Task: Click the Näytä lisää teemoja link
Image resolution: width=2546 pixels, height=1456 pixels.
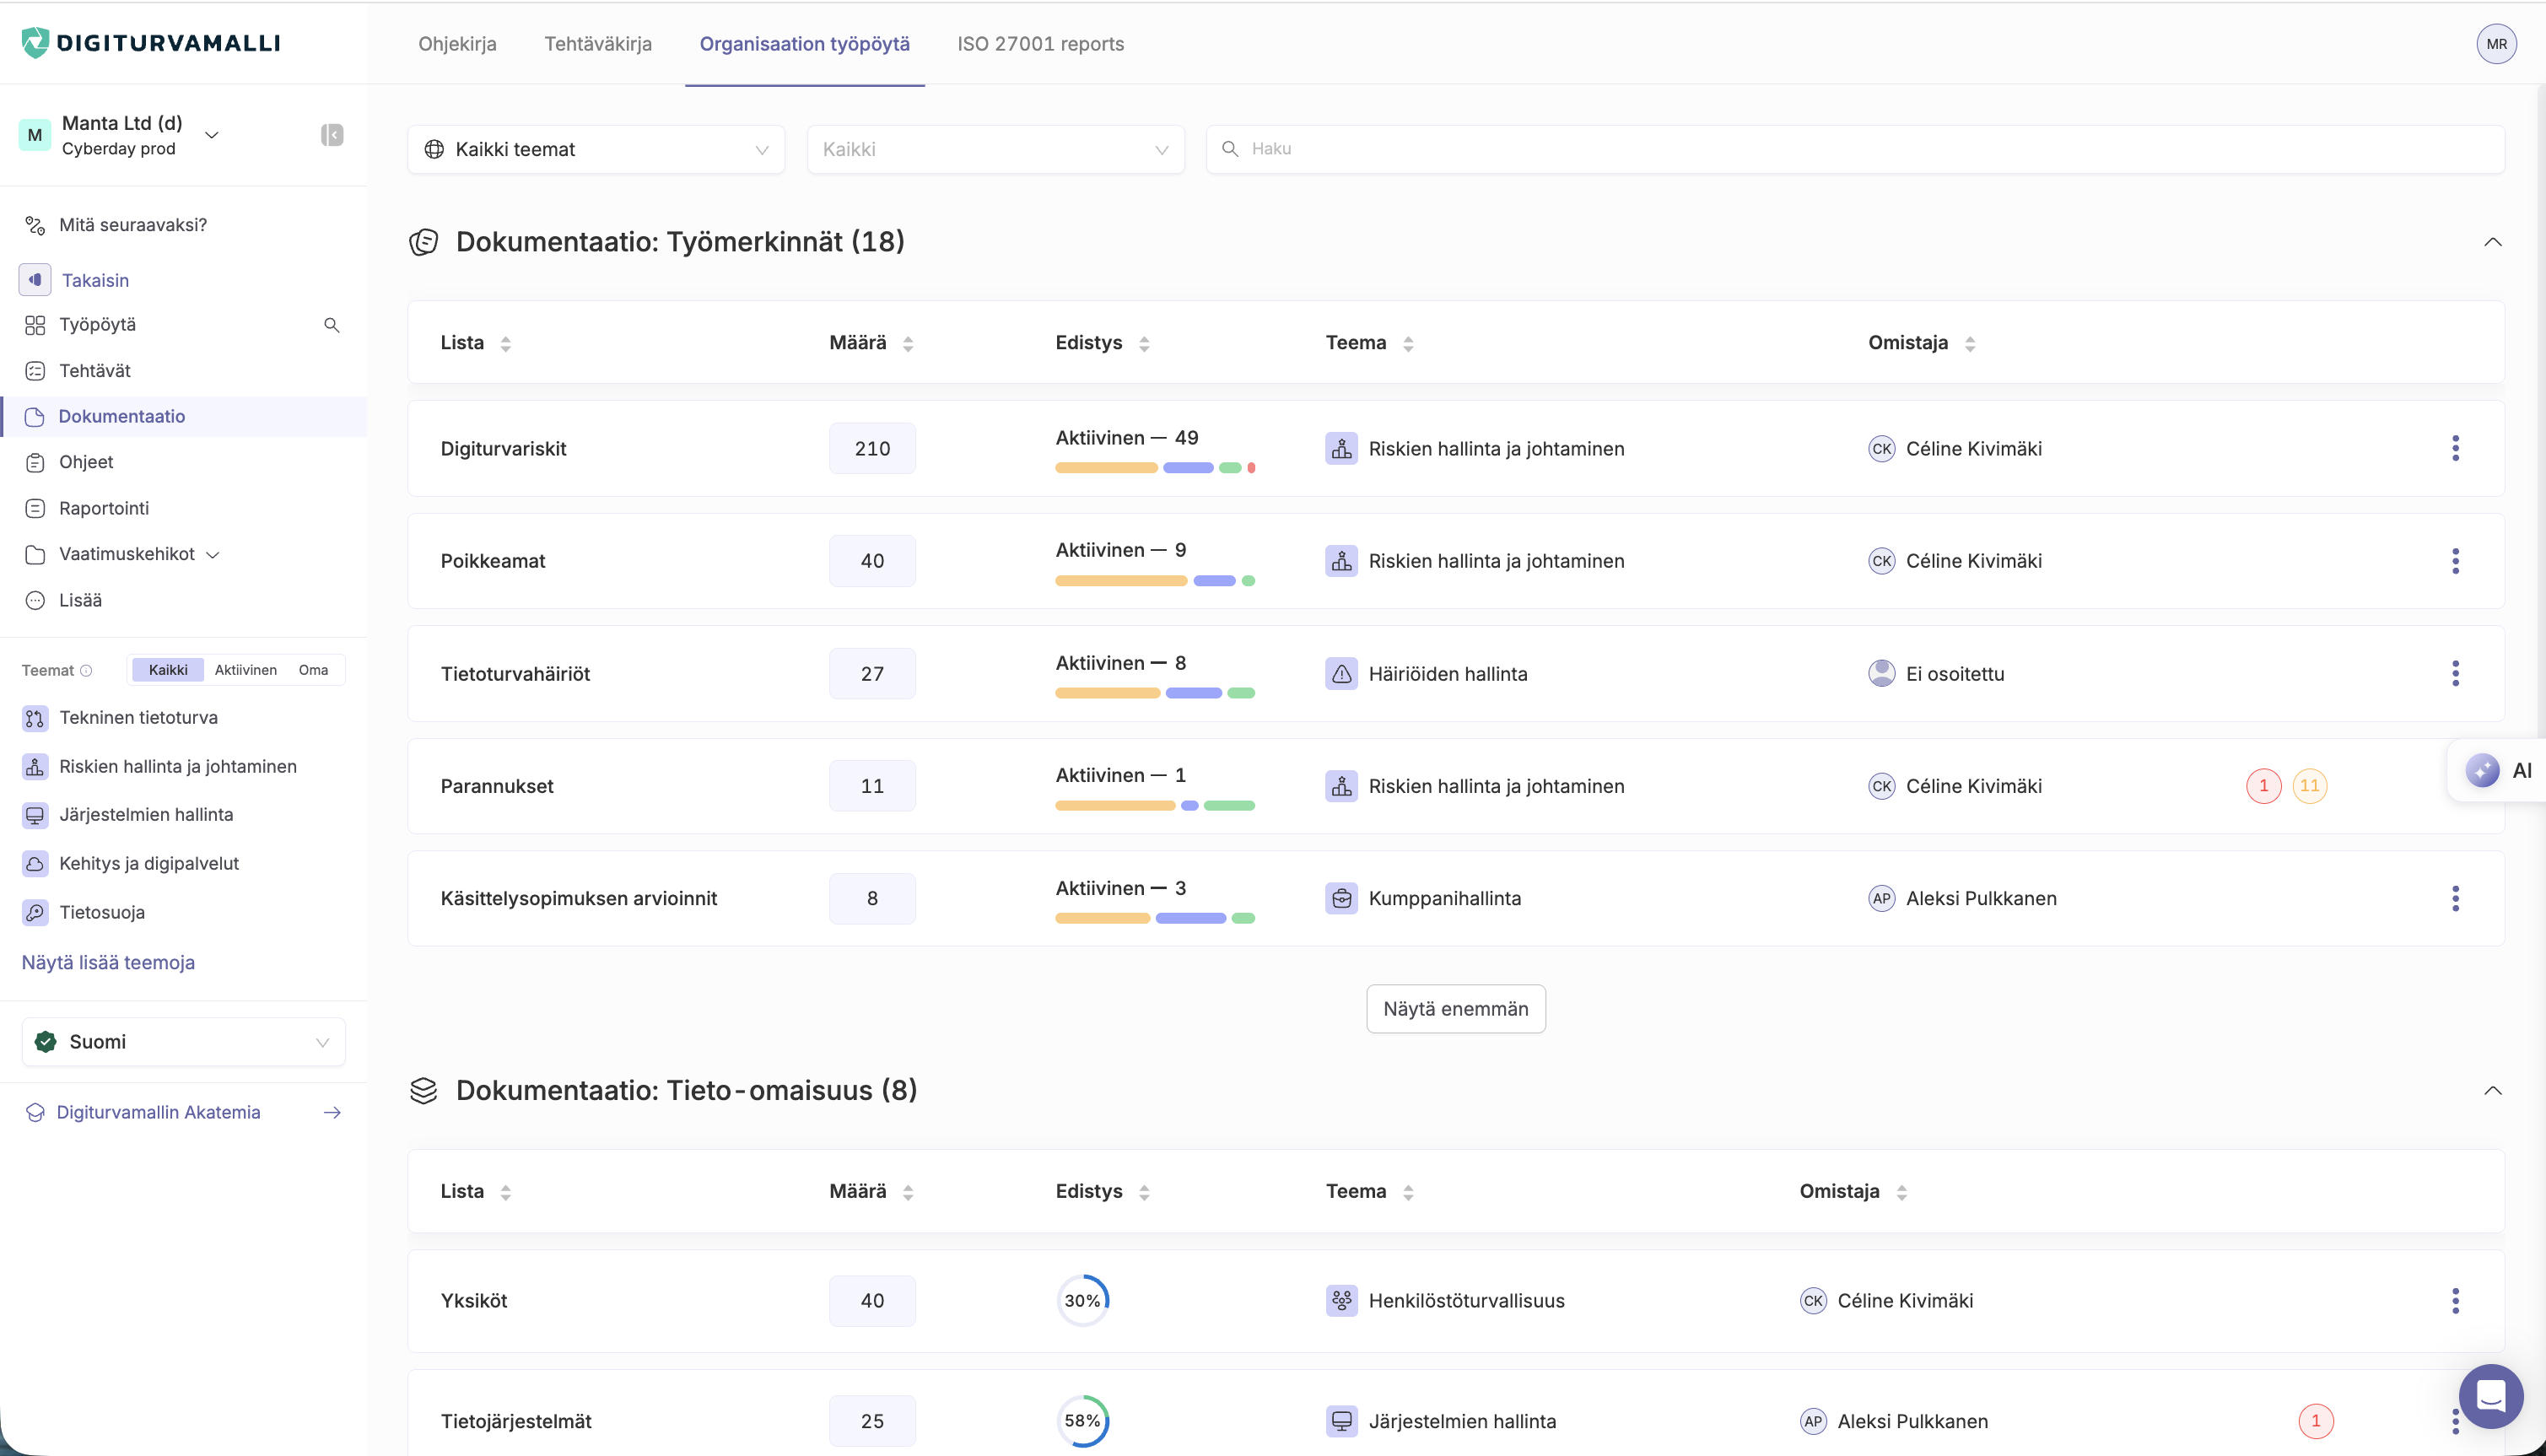Action: pyautogui.click(x=108, y=962)
